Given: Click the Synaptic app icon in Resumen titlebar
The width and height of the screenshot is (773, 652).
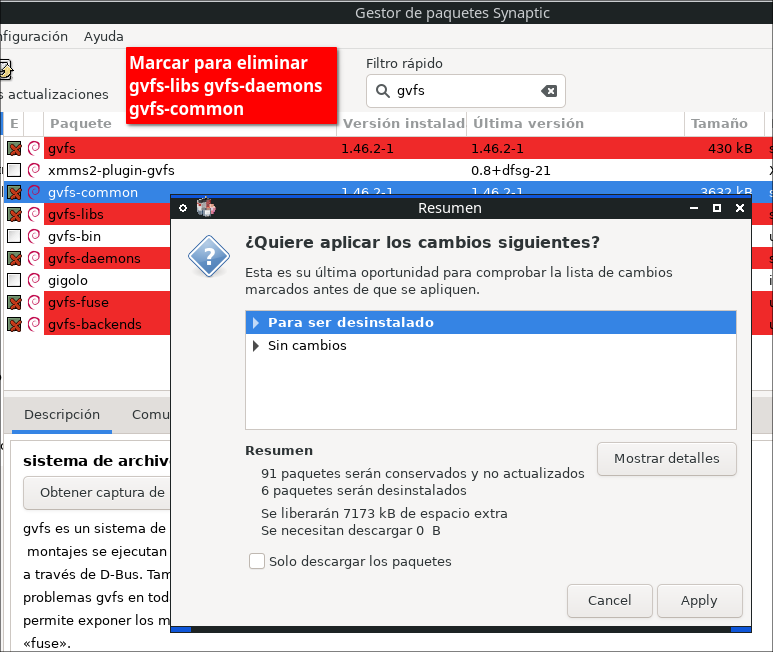Looking at the screenshot, I should point(206,207).
